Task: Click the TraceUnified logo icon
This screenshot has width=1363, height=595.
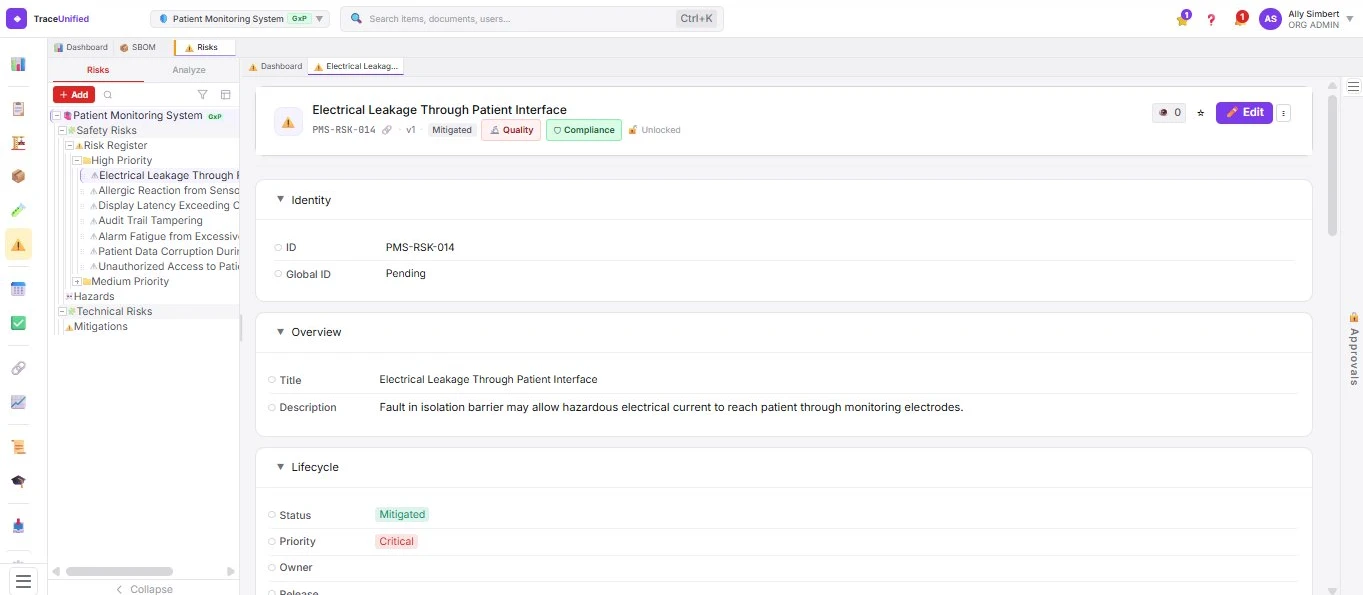Action: pyautogui.click(x=17, y=18)
